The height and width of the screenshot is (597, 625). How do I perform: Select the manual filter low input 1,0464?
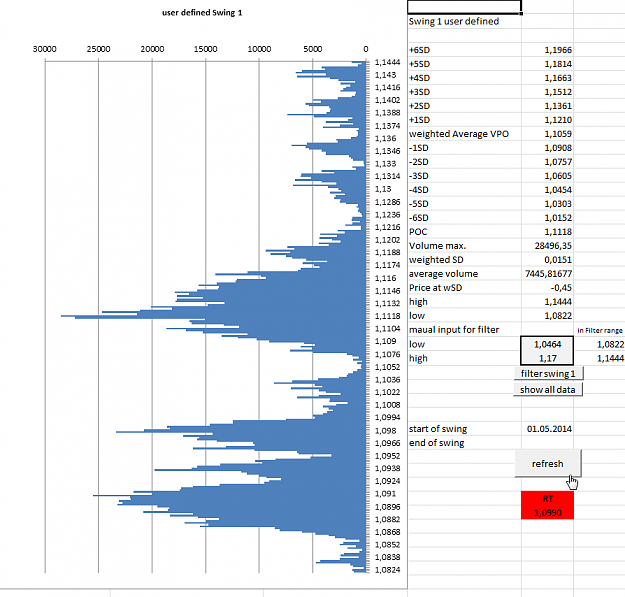(x=547, y=344)
